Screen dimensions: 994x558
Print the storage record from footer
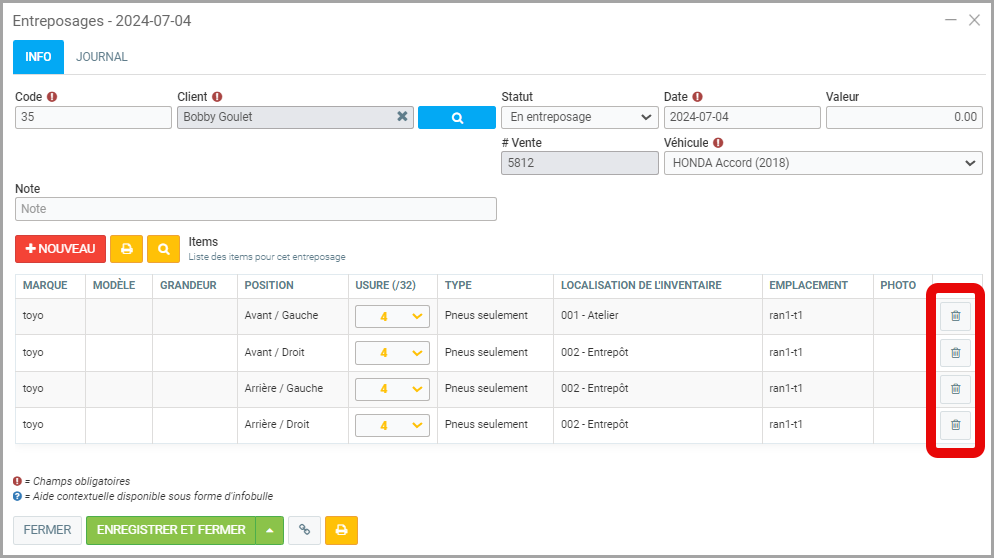click(341, 530)
